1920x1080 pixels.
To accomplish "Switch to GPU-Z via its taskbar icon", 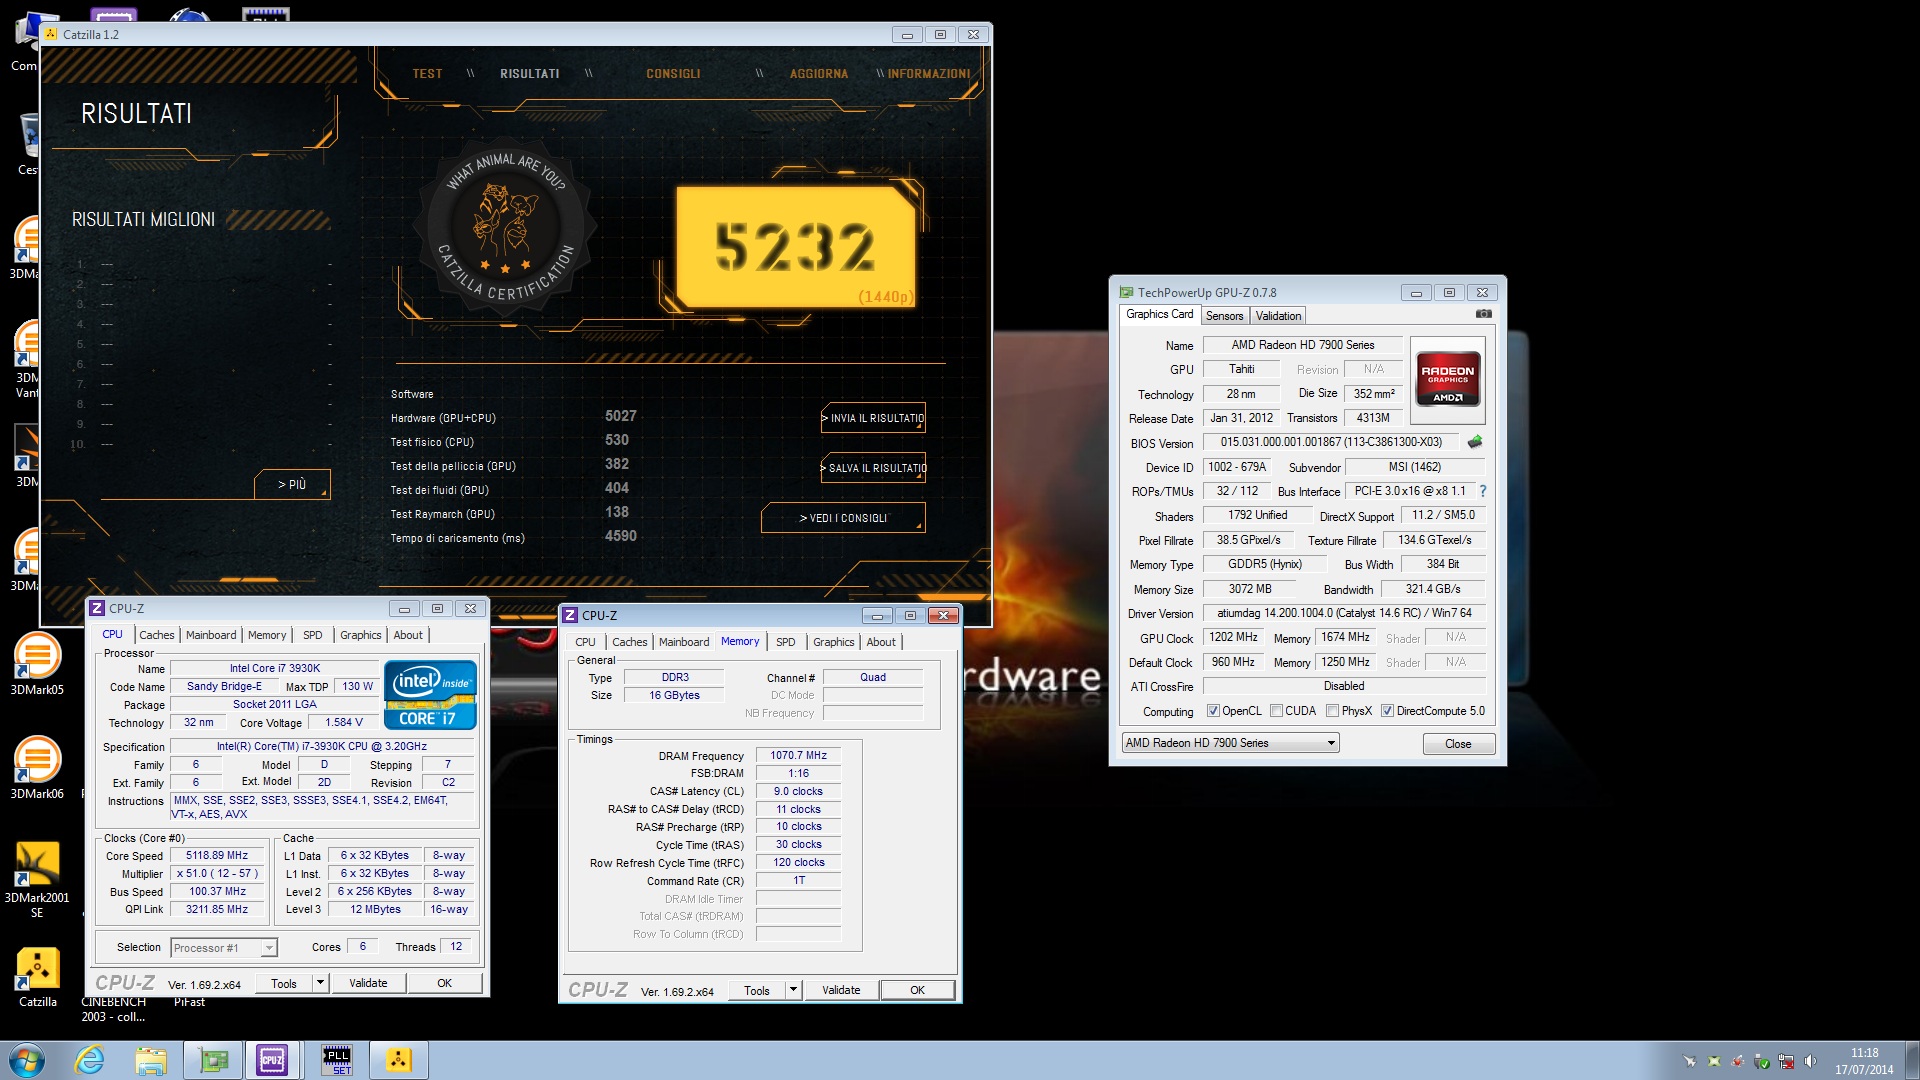I will 212,1060.
